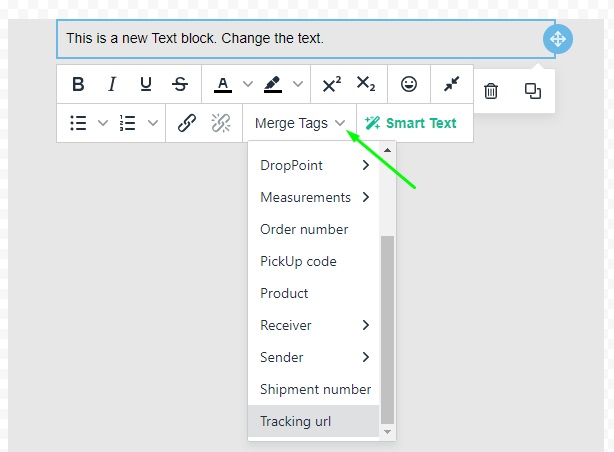This screenshot has width=614, height=452.
Task: Delete the text block with trash icon
Action: click(491, 91)
